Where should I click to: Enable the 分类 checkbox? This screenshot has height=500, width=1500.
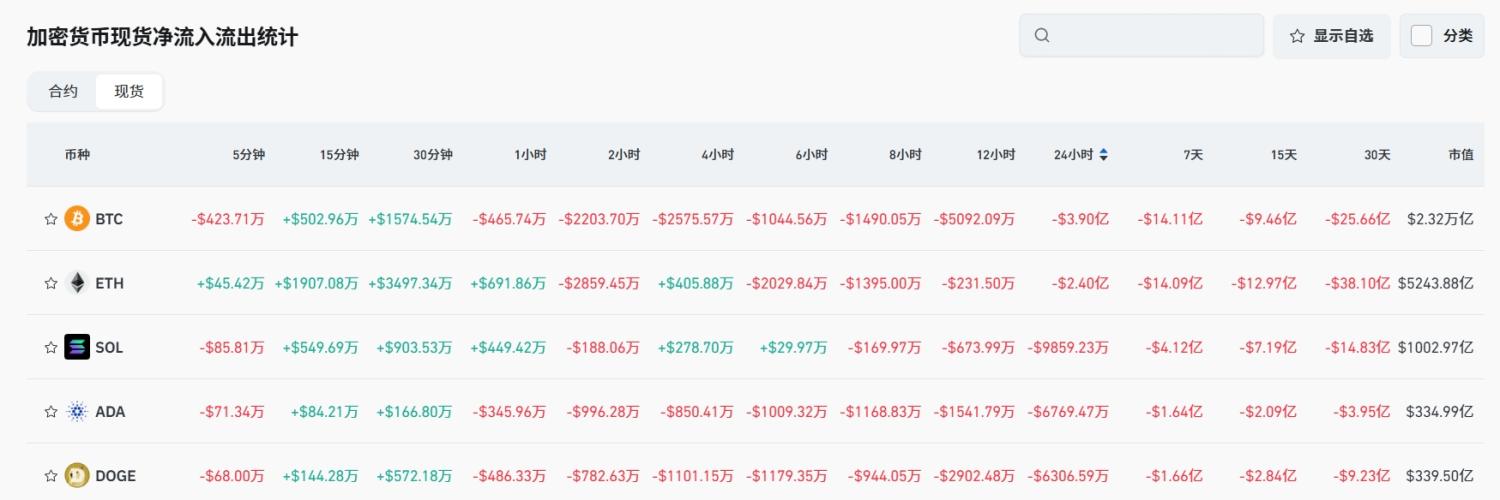tap(1421, 36)
